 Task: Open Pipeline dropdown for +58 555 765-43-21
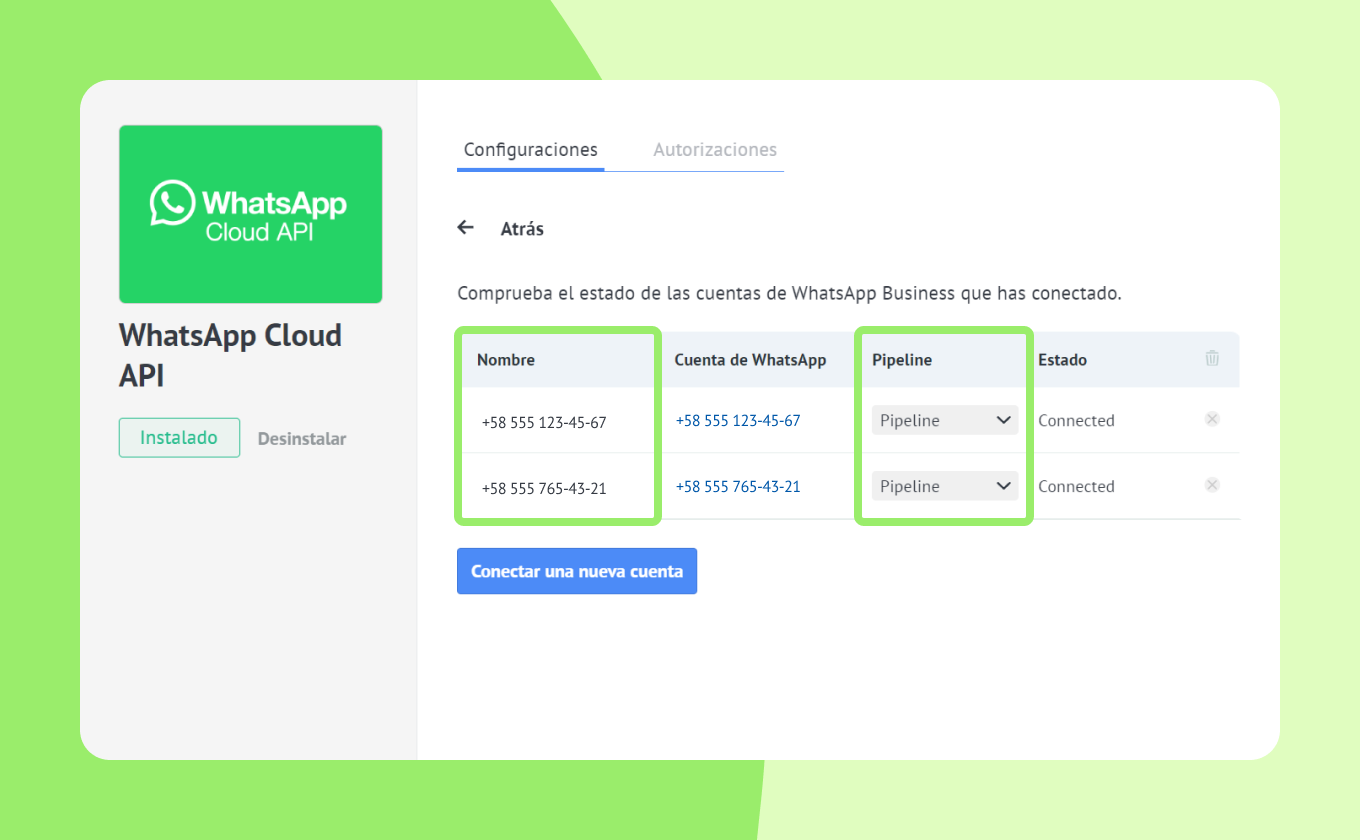click(945, 486)
